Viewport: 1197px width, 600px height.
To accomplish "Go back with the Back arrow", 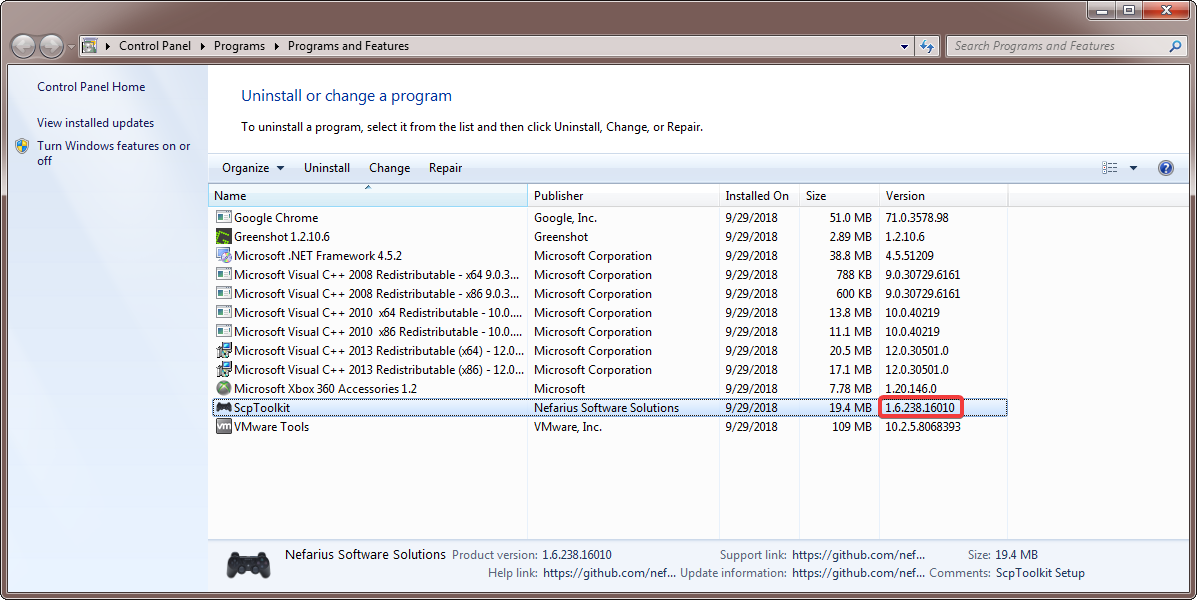I will click(x=24, y=47).
